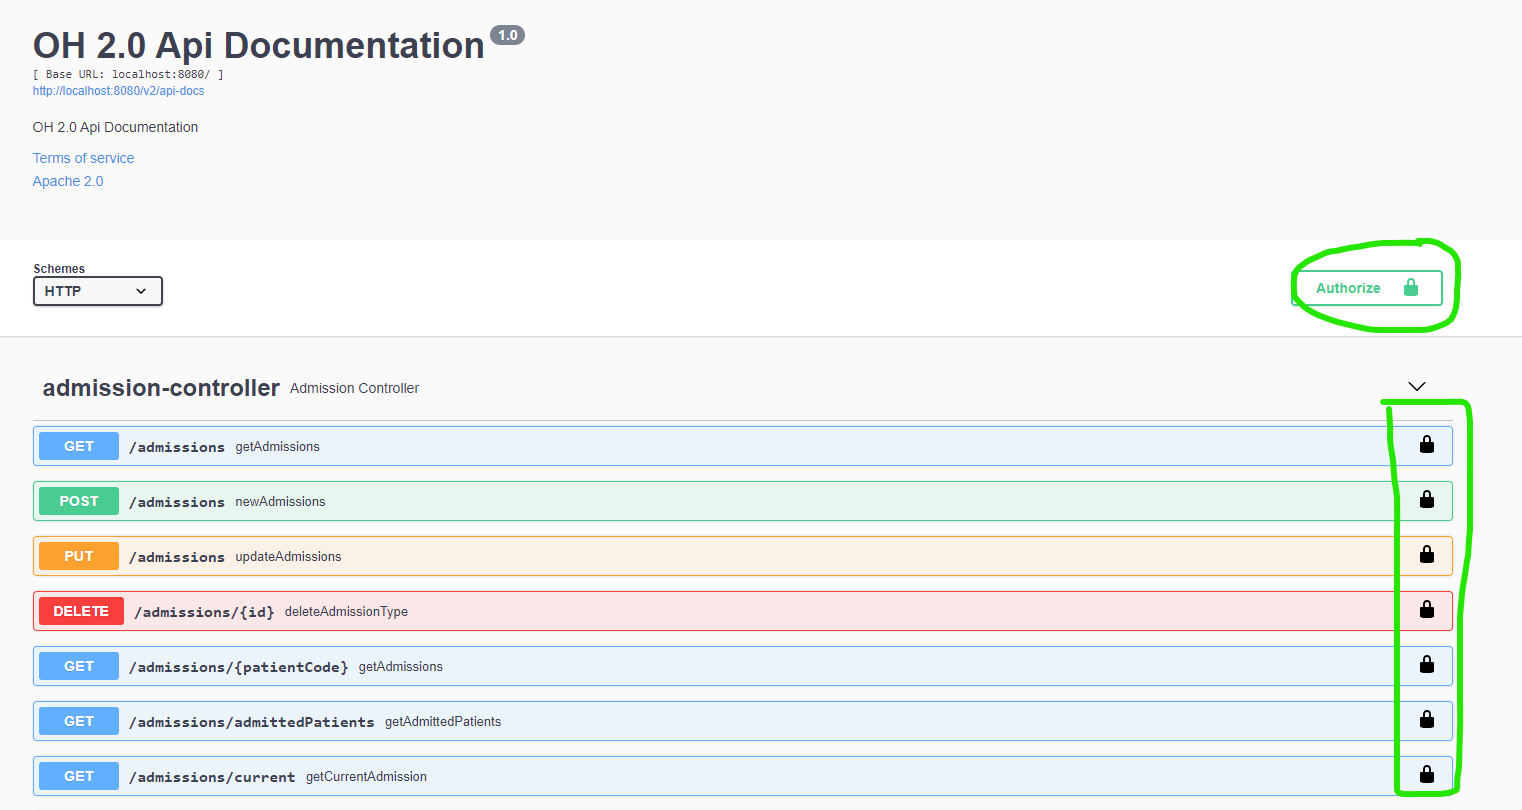
Task: Click the lock icon on GET /admissions
Action: (x=1426, y=445)
